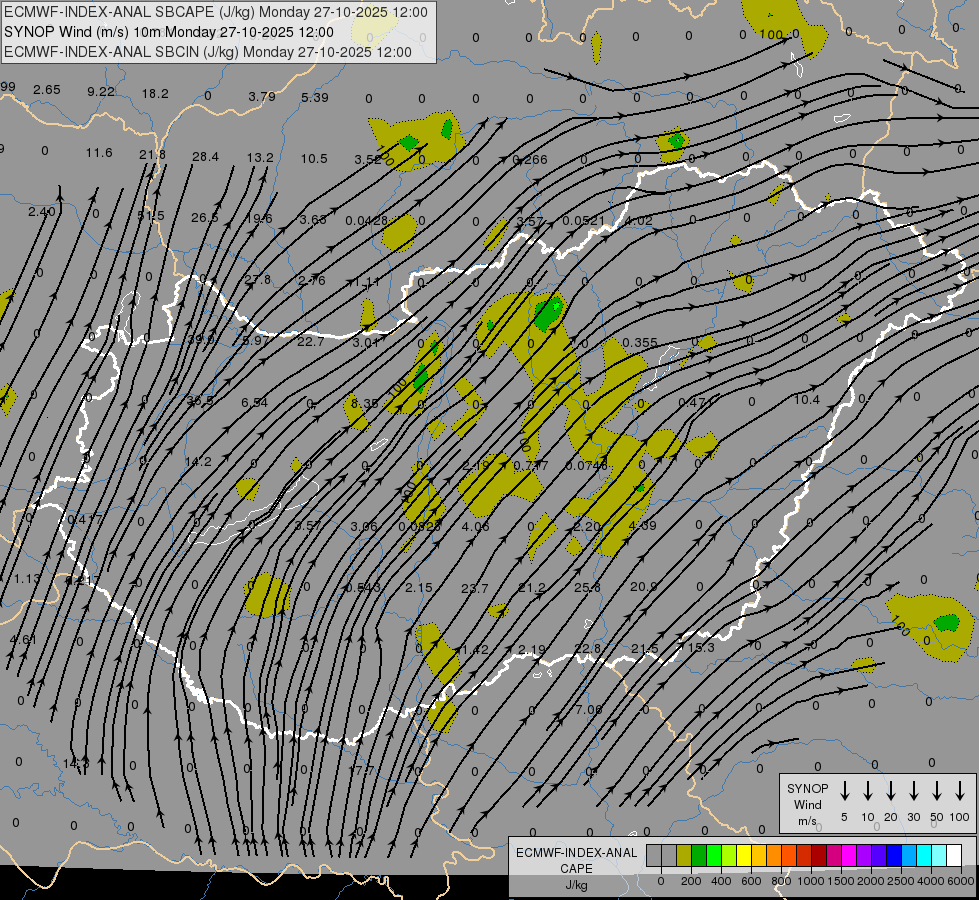
Task: Click the 17.7 value on the map
Action: [361, 770]
